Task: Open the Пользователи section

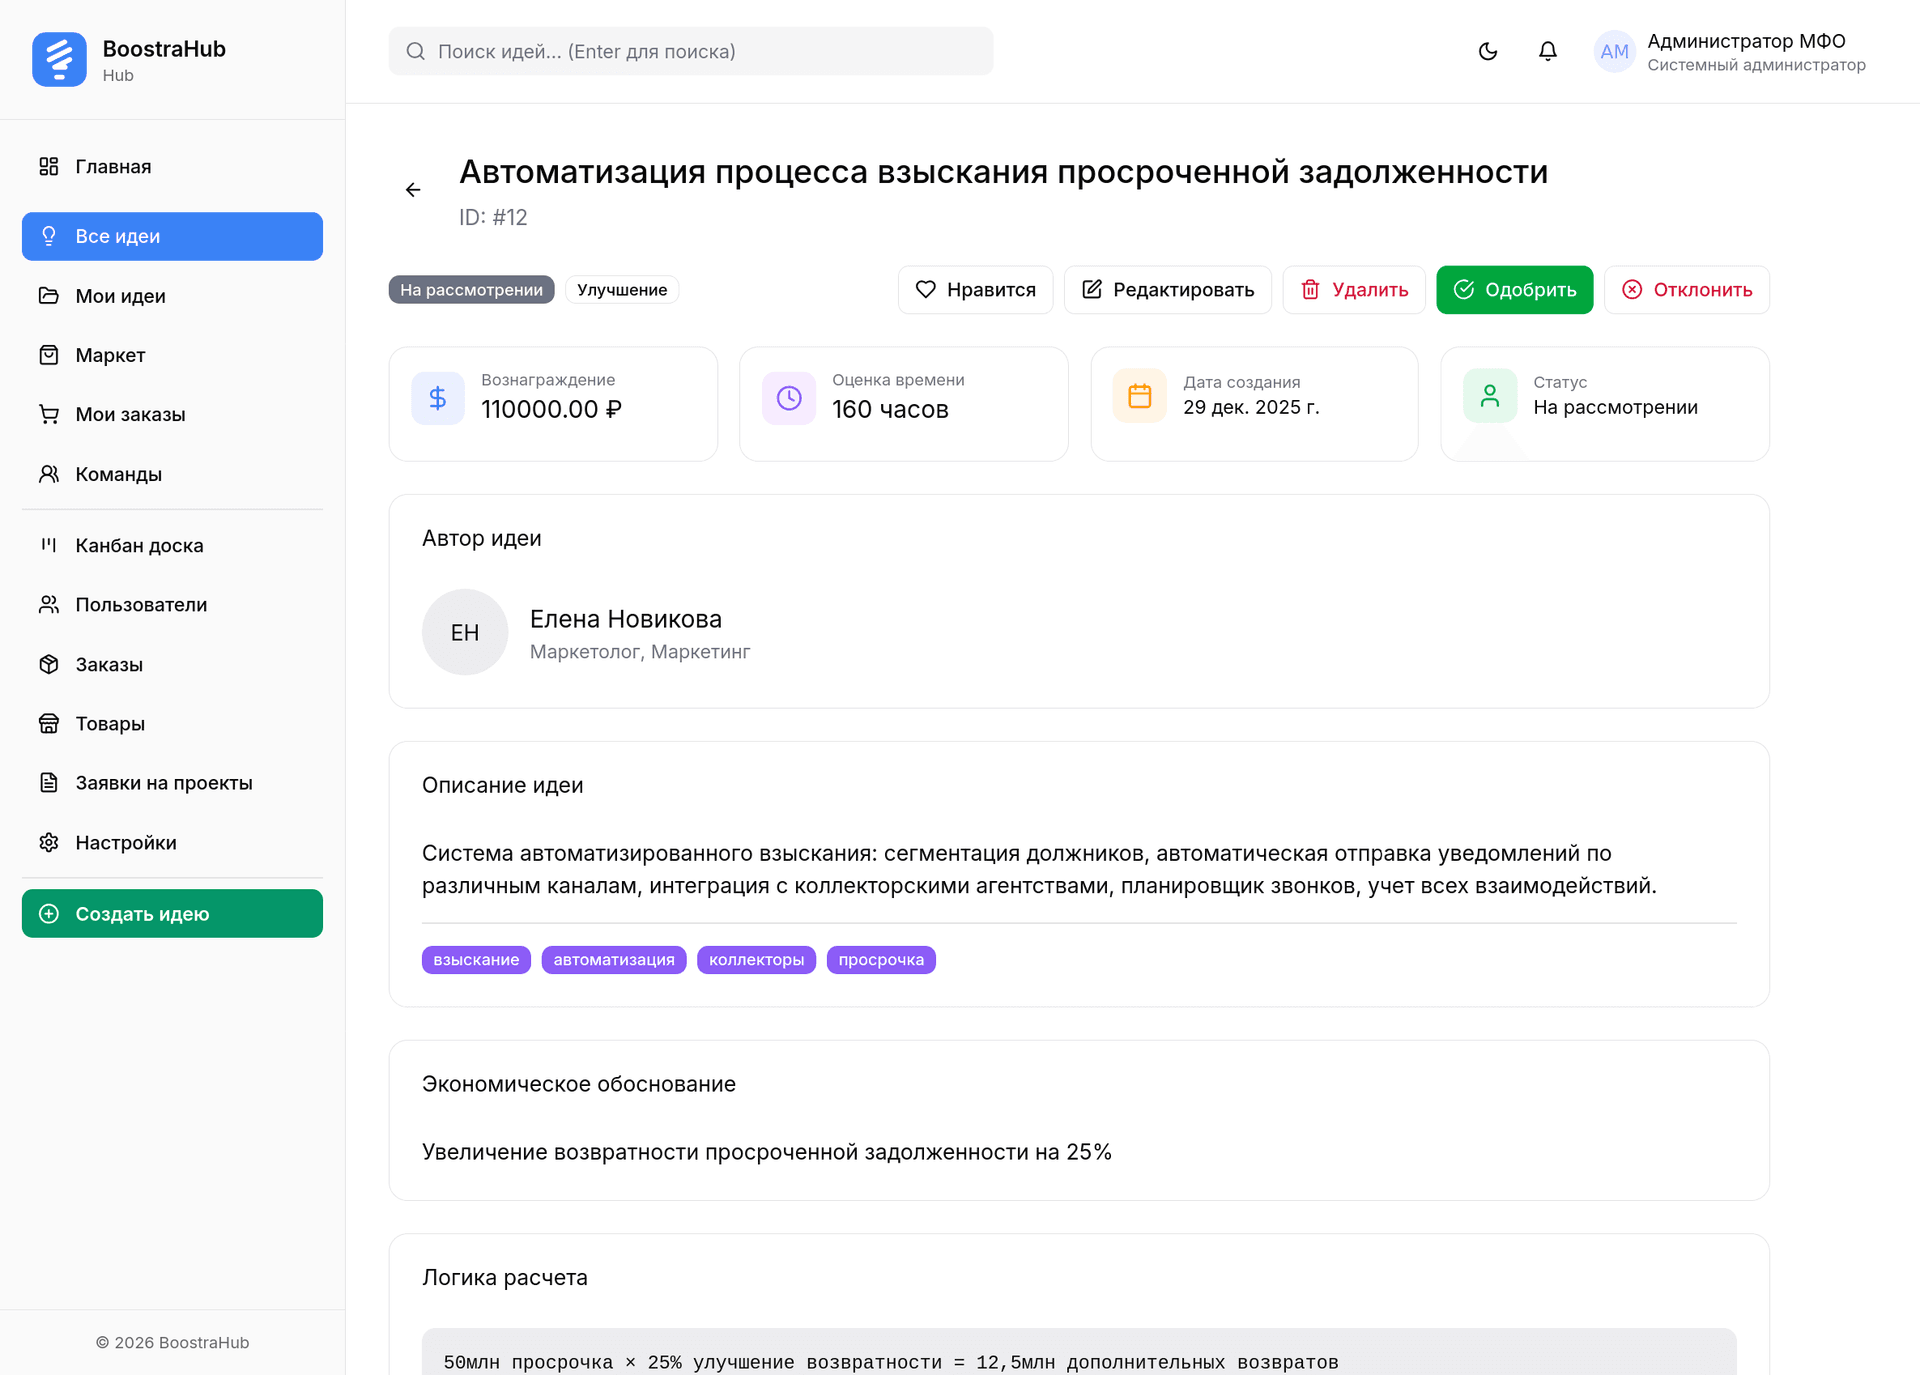Action: (x=140, y=604)
